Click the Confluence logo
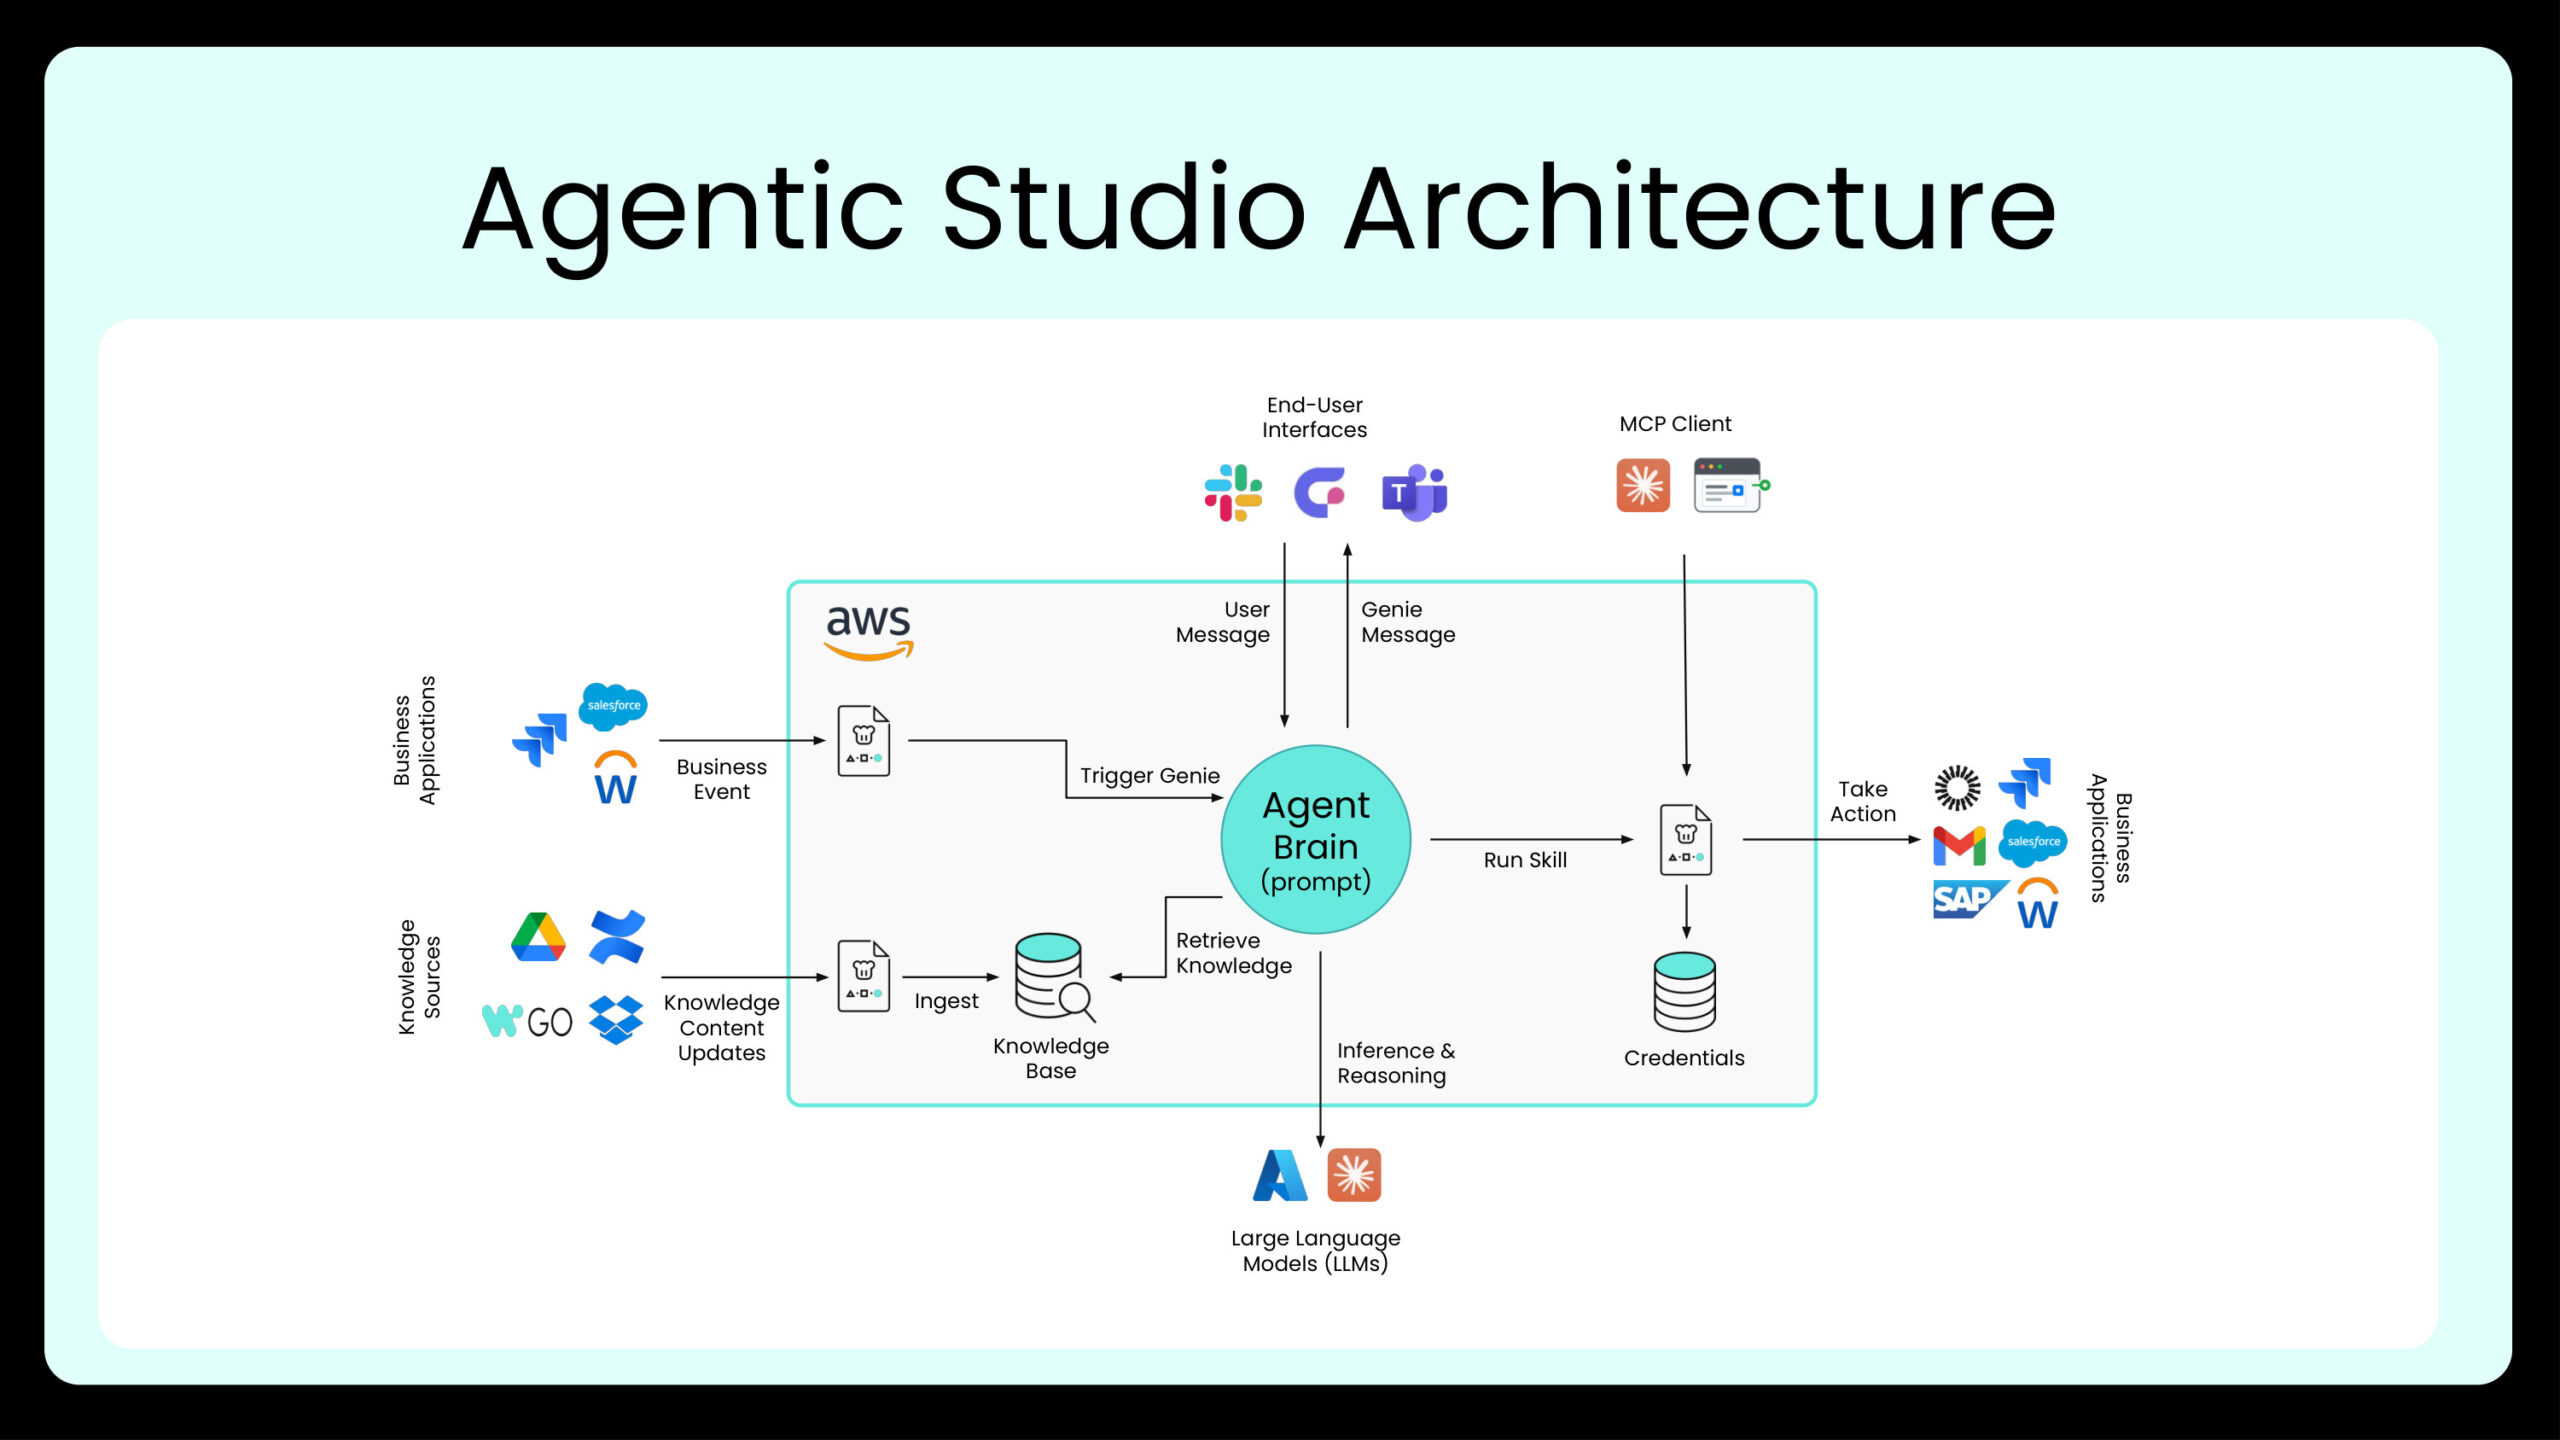Screen dimensions: 2560x1440 point(617,937)
